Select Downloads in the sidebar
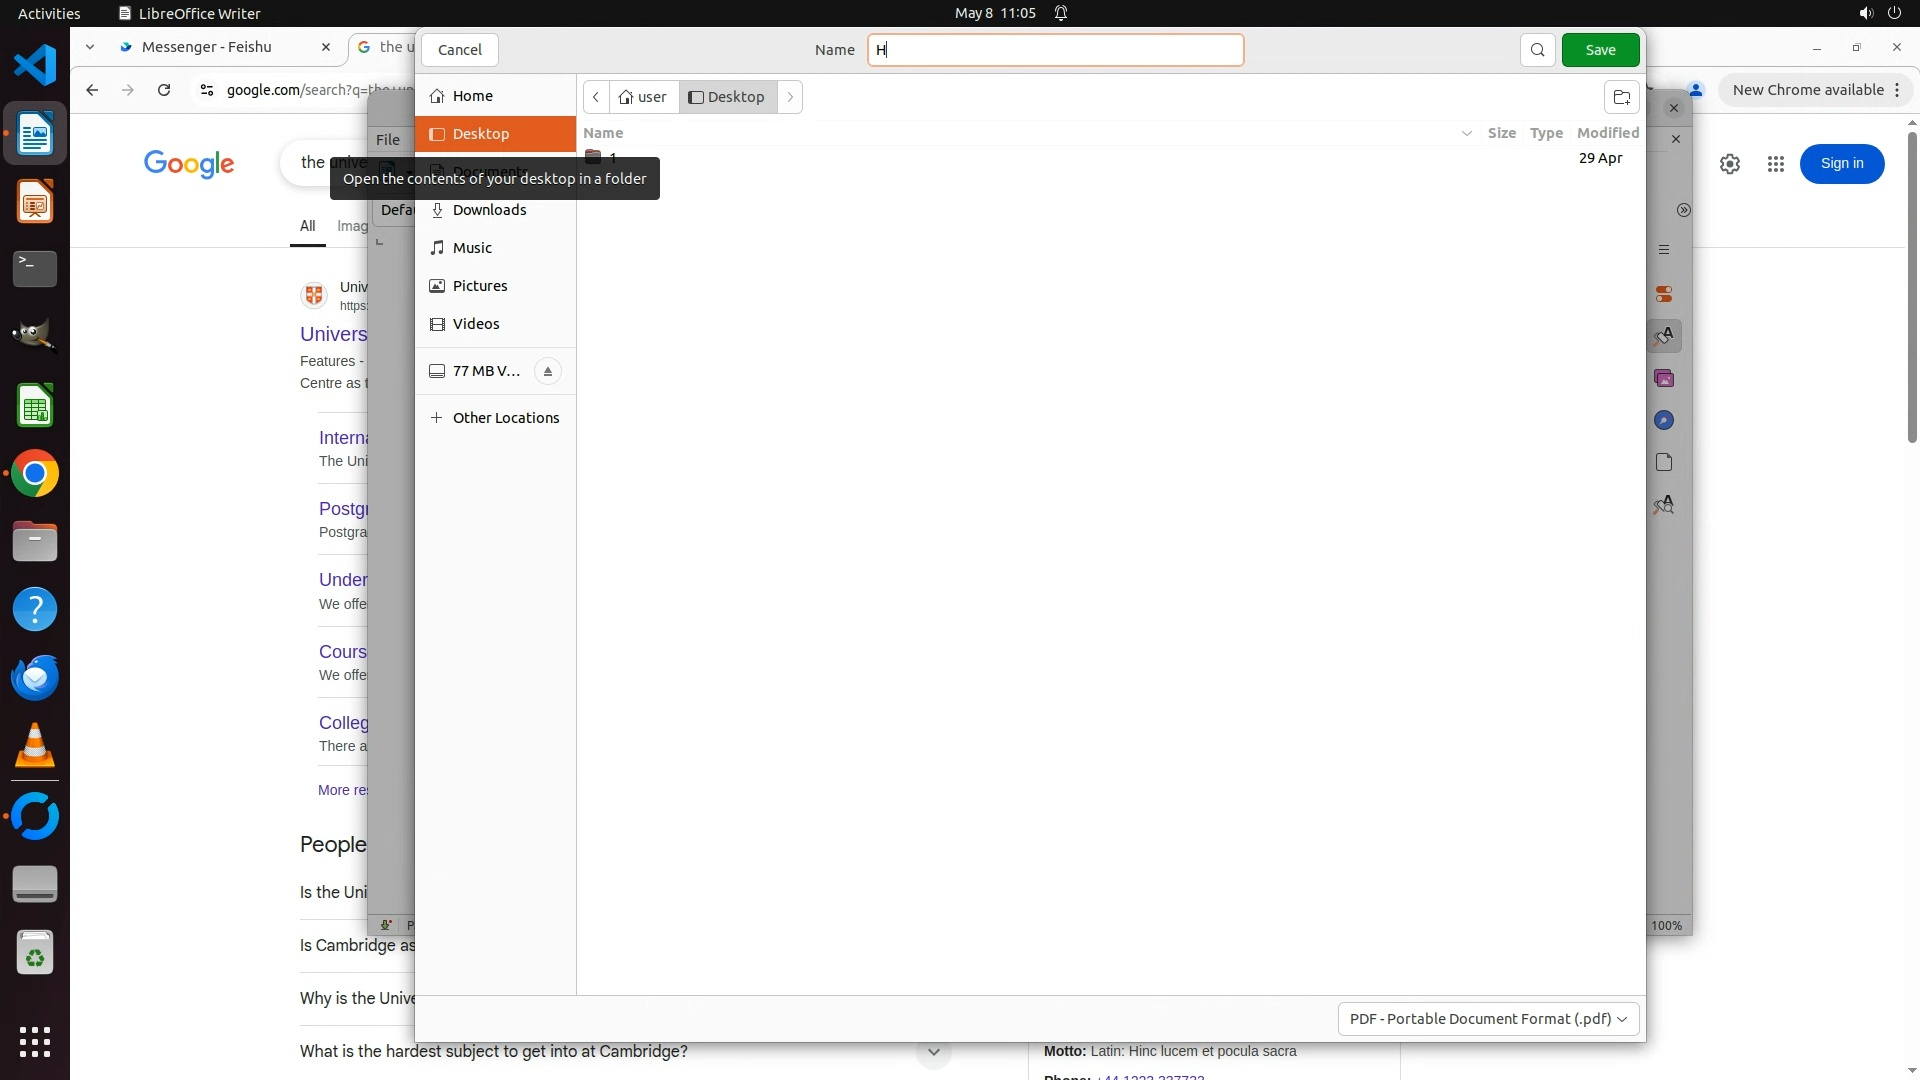The image size is (1920, 1080). point(489,210)
